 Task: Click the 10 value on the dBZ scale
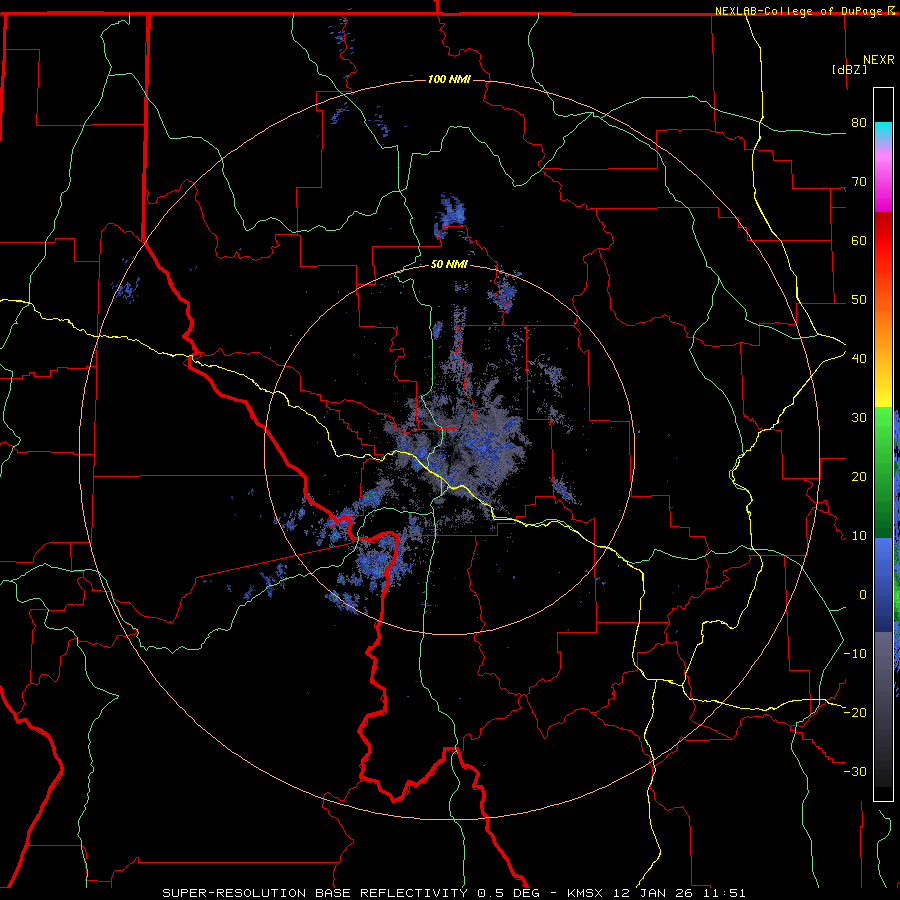[x=859, y=536]
